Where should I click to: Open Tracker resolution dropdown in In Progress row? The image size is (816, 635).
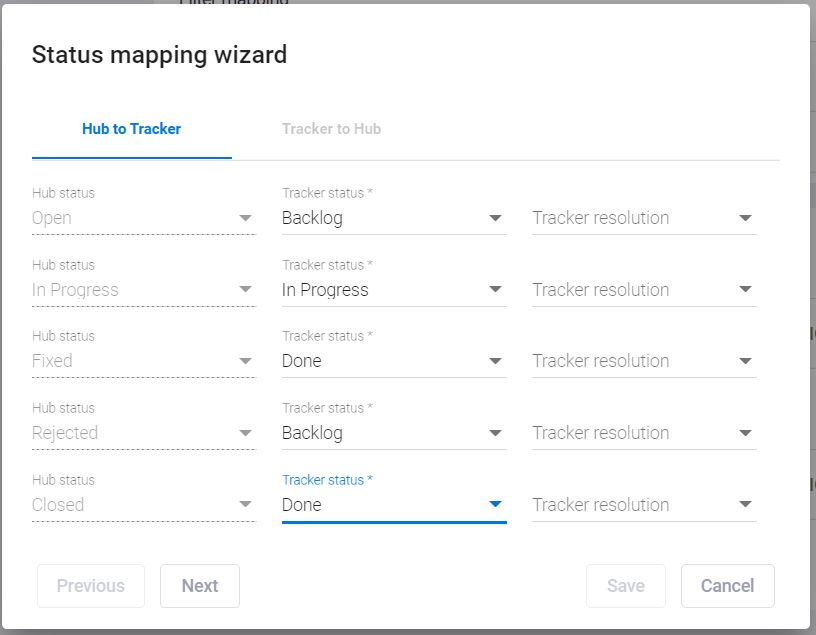[644, 289]
